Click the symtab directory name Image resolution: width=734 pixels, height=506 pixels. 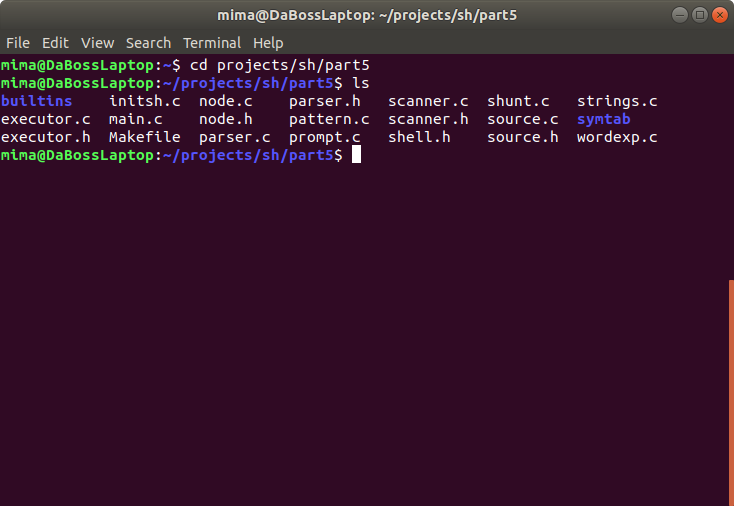point(603,119)
